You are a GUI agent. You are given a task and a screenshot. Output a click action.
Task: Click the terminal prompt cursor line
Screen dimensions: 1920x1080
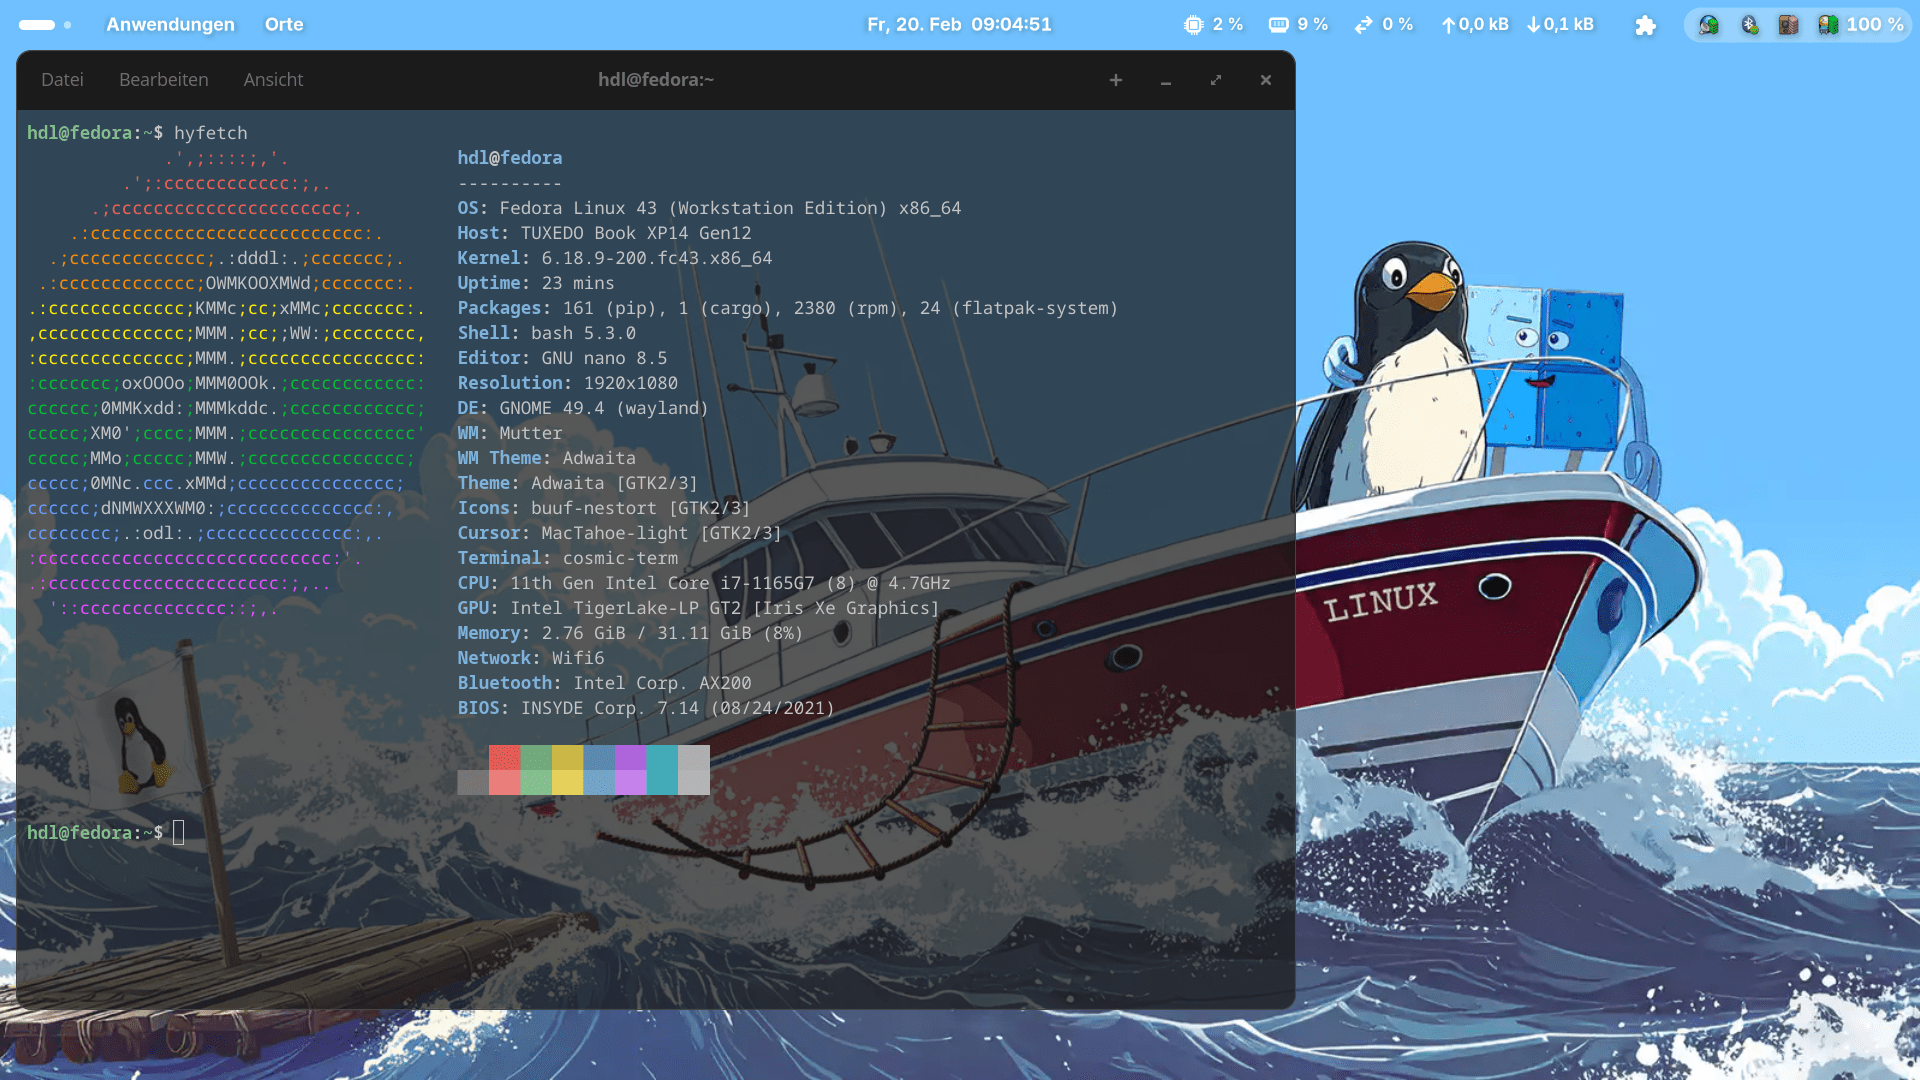(x=179, y=833)
